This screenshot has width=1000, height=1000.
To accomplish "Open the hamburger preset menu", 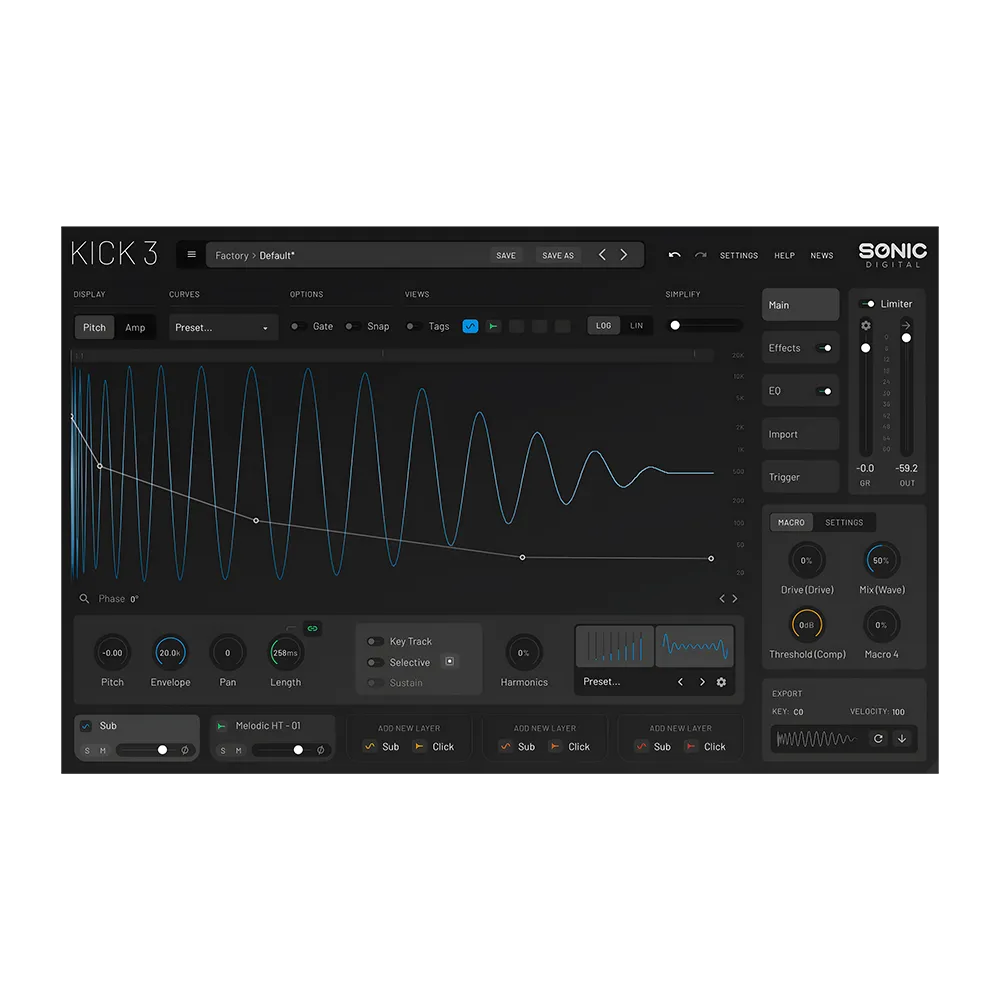I will tap(191, 254).
